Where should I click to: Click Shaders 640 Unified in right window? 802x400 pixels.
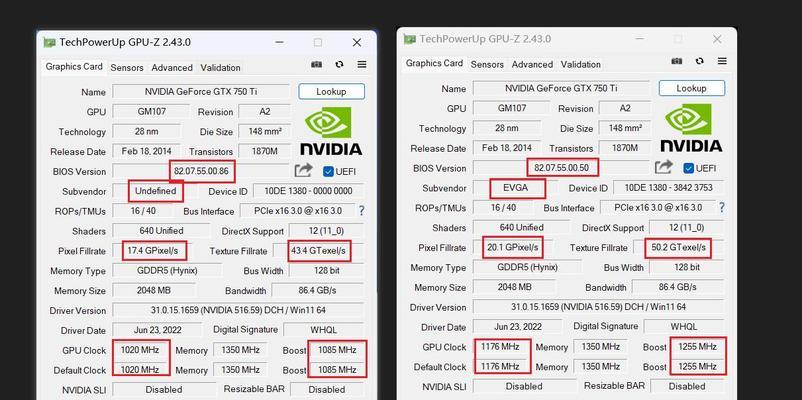521,228
